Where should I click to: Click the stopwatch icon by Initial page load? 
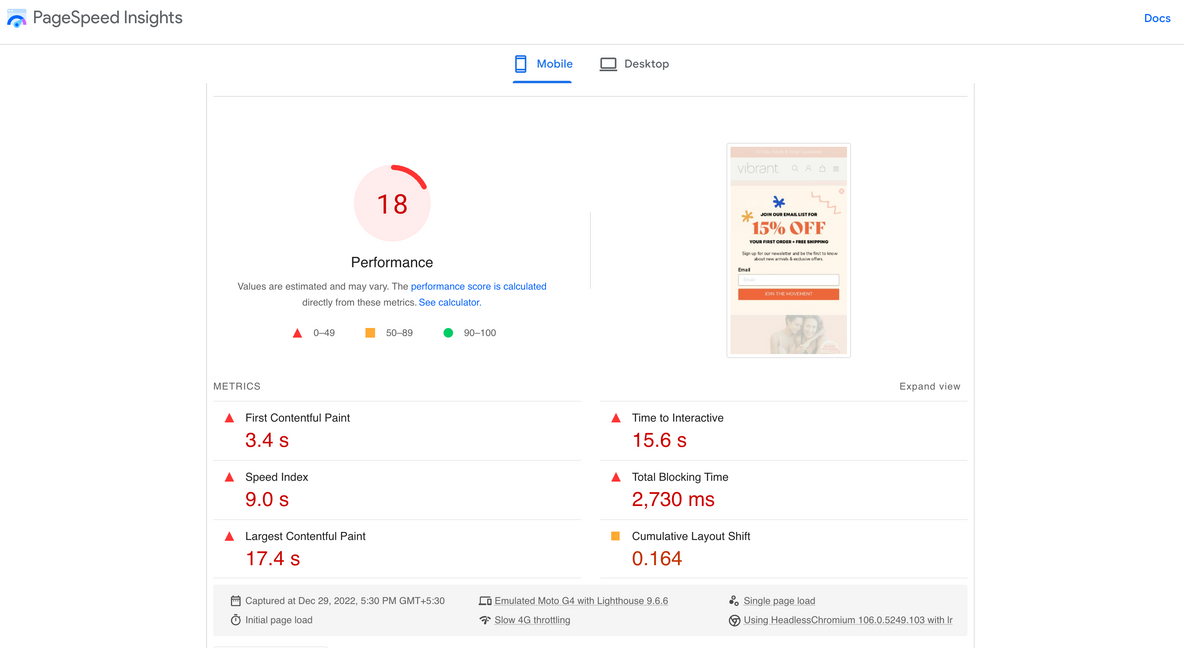[236, 620]
